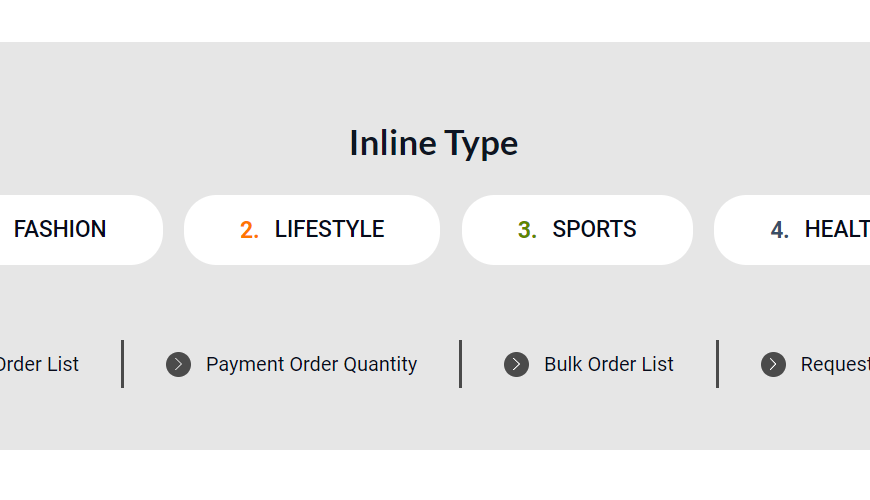
Task: Click the divider left of Bulk Order List
Action: tap(460, 364)
